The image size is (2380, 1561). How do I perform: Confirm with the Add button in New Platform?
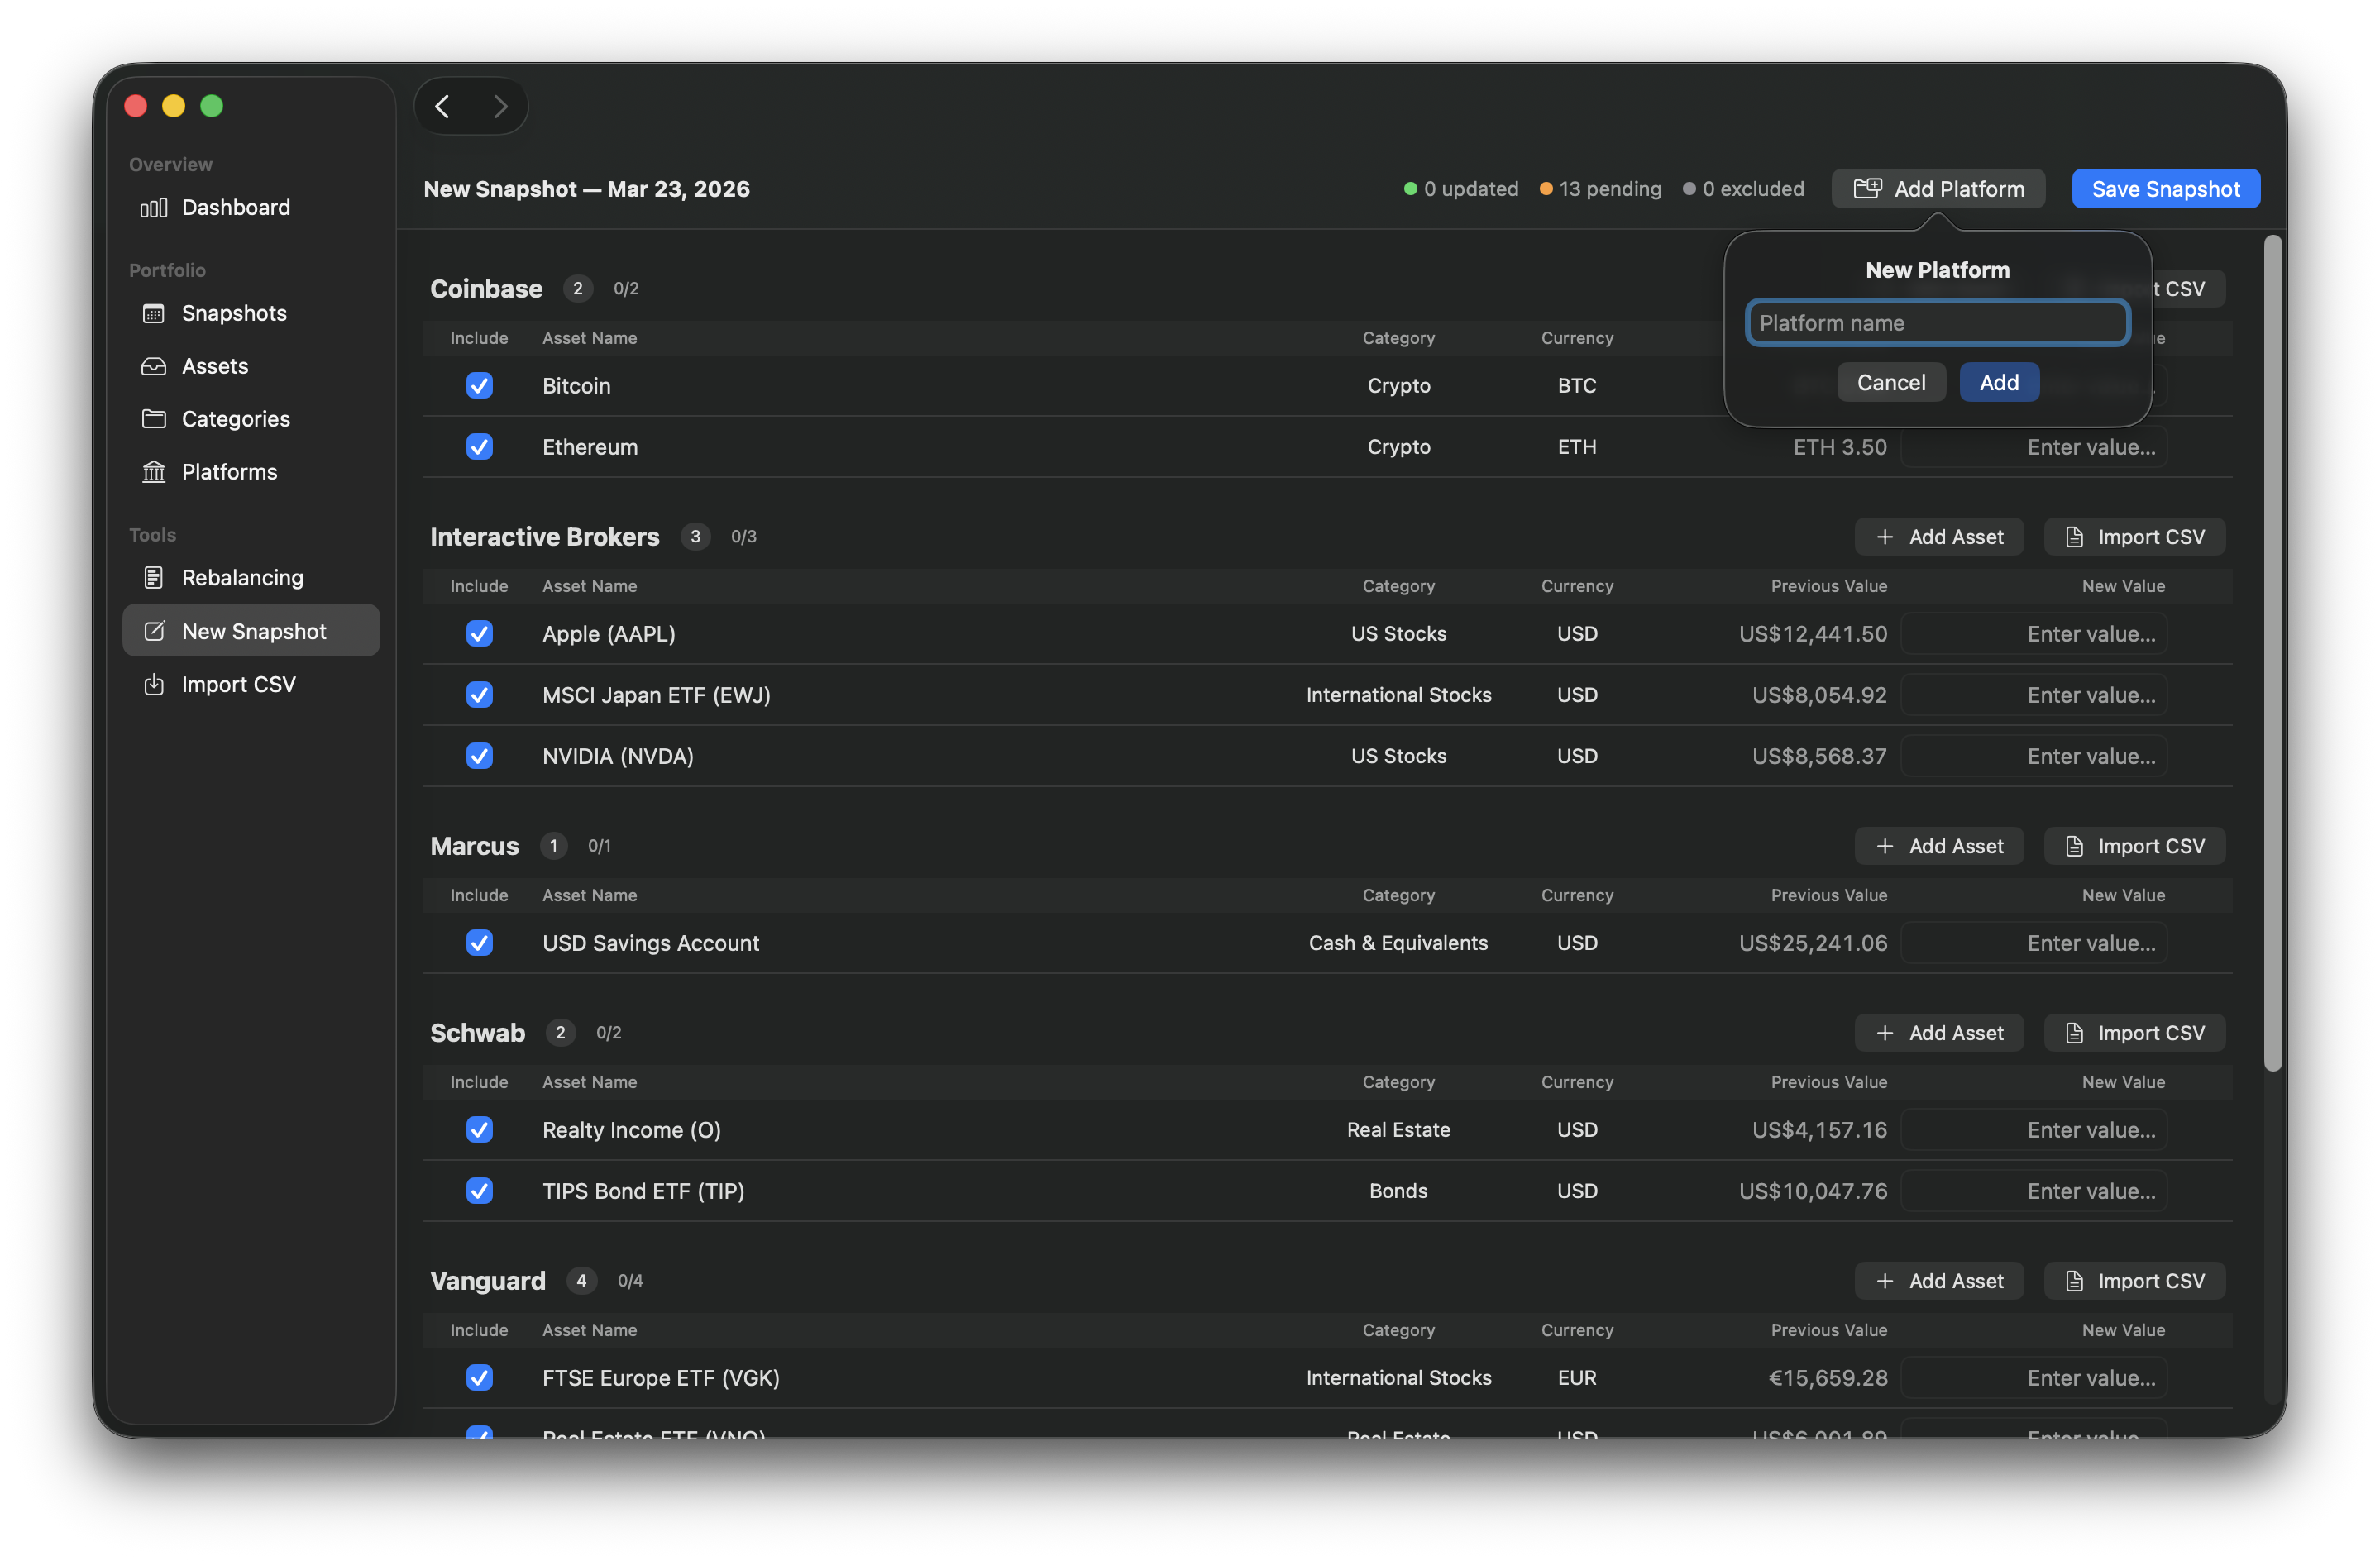pyautogui.click(x=1999, y=383)
